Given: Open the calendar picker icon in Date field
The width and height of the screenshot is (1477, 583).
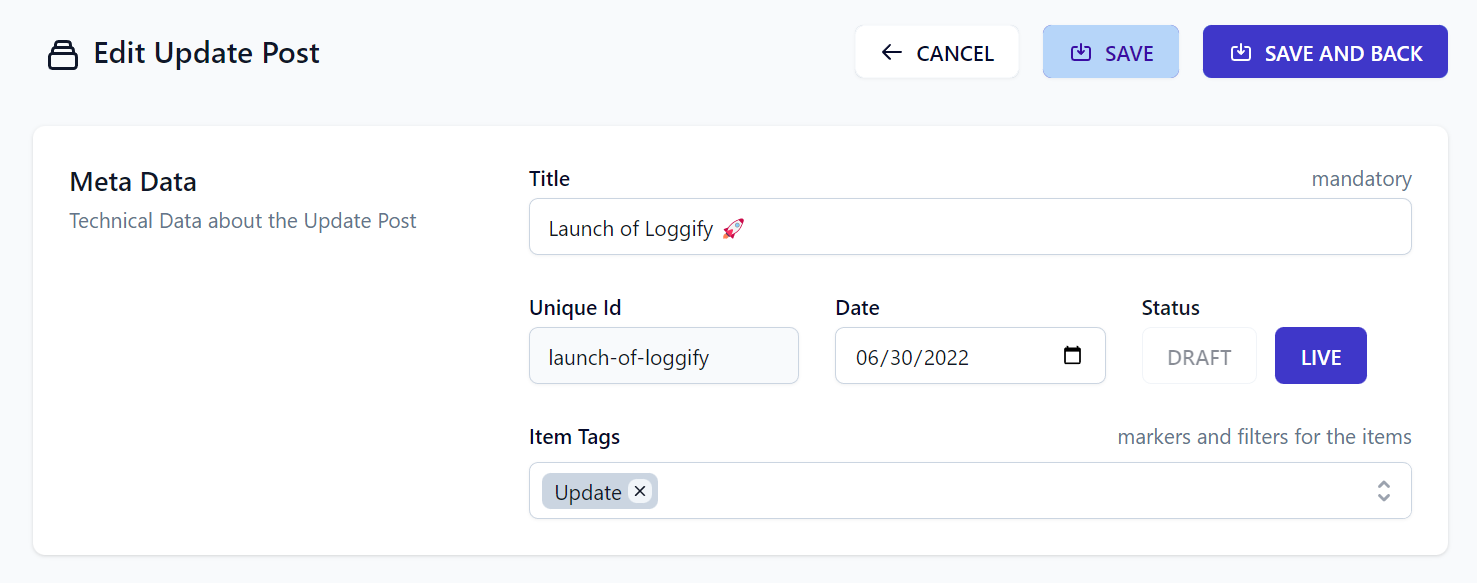Looking at the screenshot, I should coord(1072,355).
